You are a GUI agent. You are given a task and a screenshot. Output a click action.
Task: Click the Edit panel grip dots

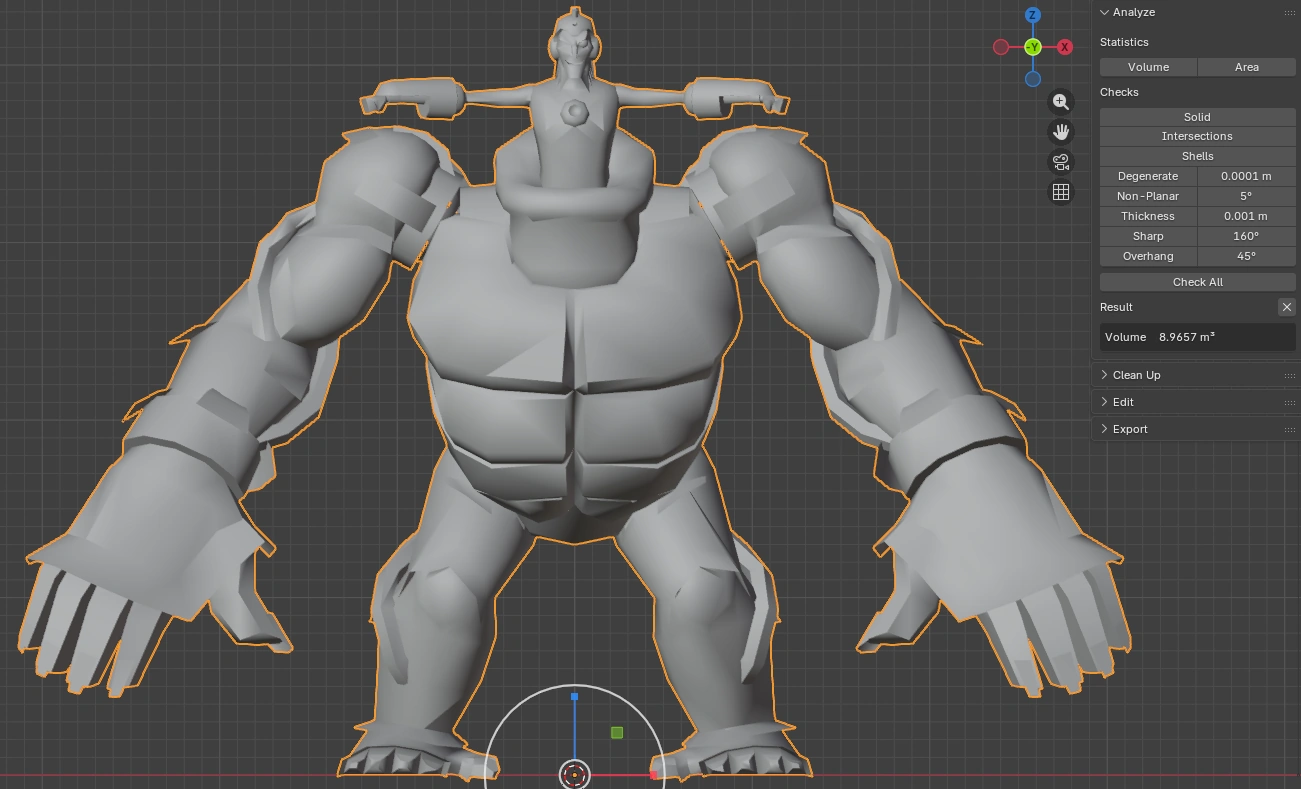tap(1290, 402)
